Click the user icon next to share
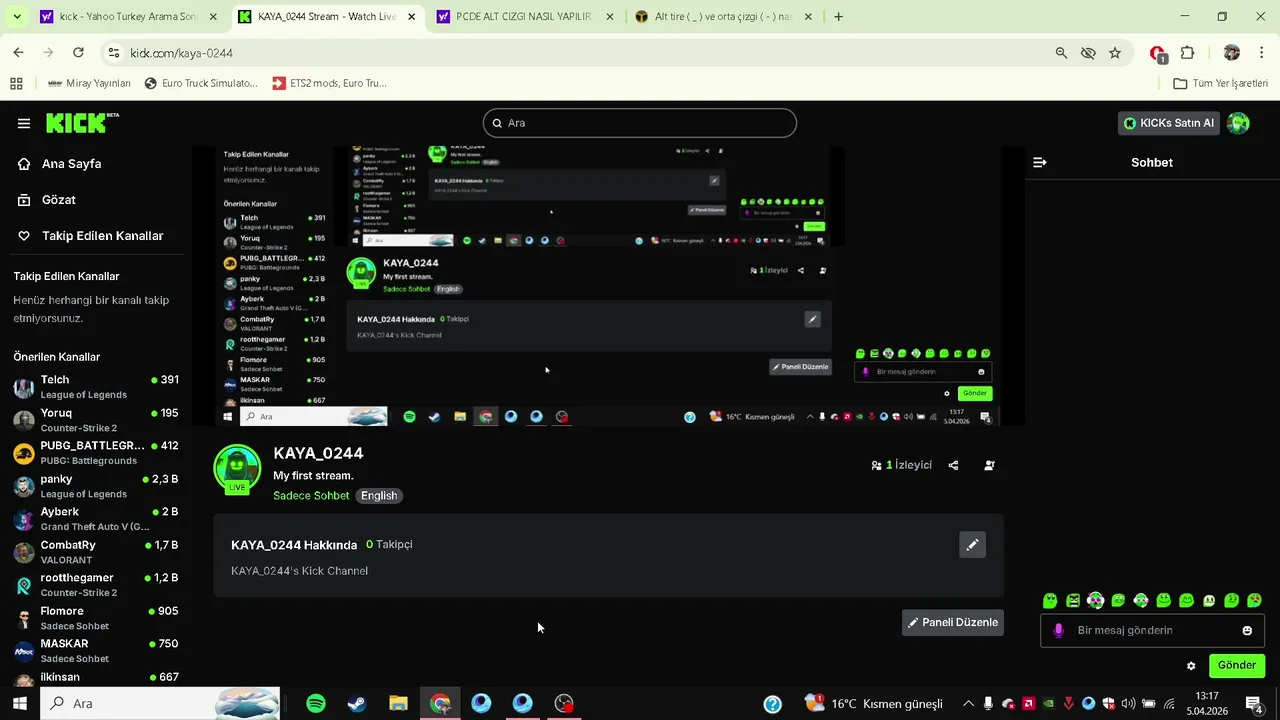This screenshot has height=720, width=1280. click(x=989, y=465)
